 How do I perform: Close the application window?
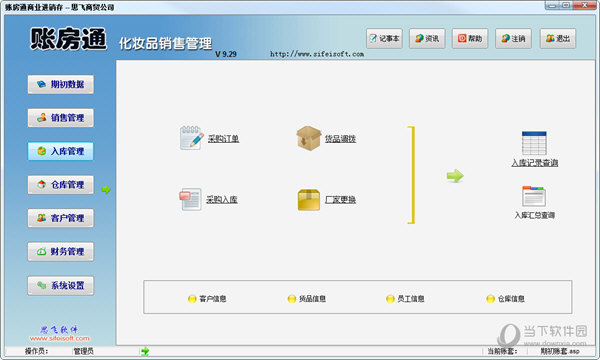coord(585,5)
